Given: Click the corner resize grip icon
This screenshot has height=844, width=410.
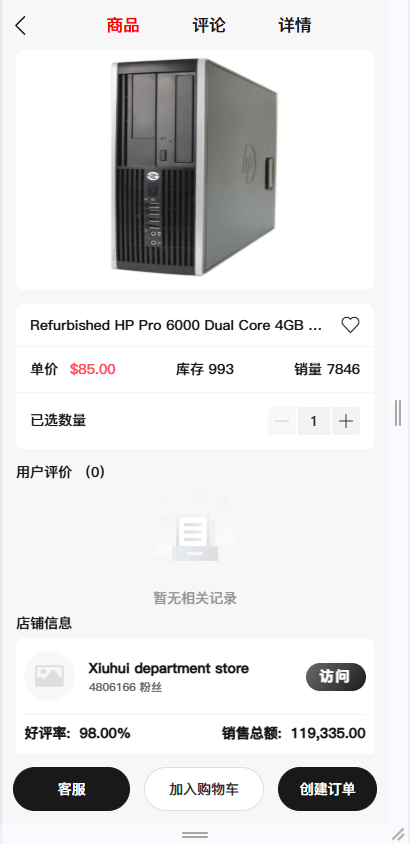Looking at the screenshot, I should [398, 834].
